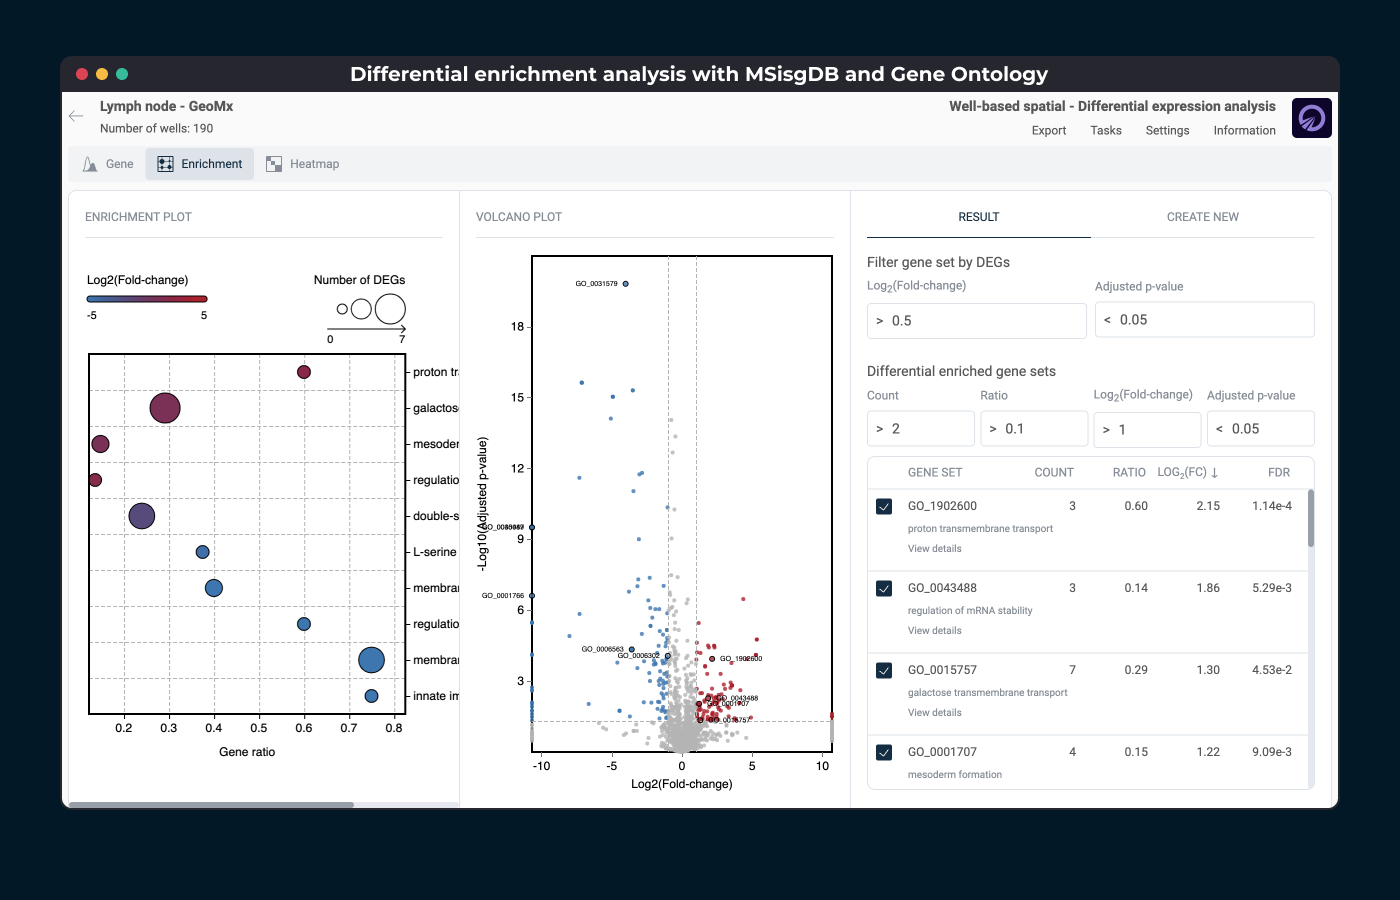
Task: Click the green window maximize dot
Action: (x=122, y=74)
